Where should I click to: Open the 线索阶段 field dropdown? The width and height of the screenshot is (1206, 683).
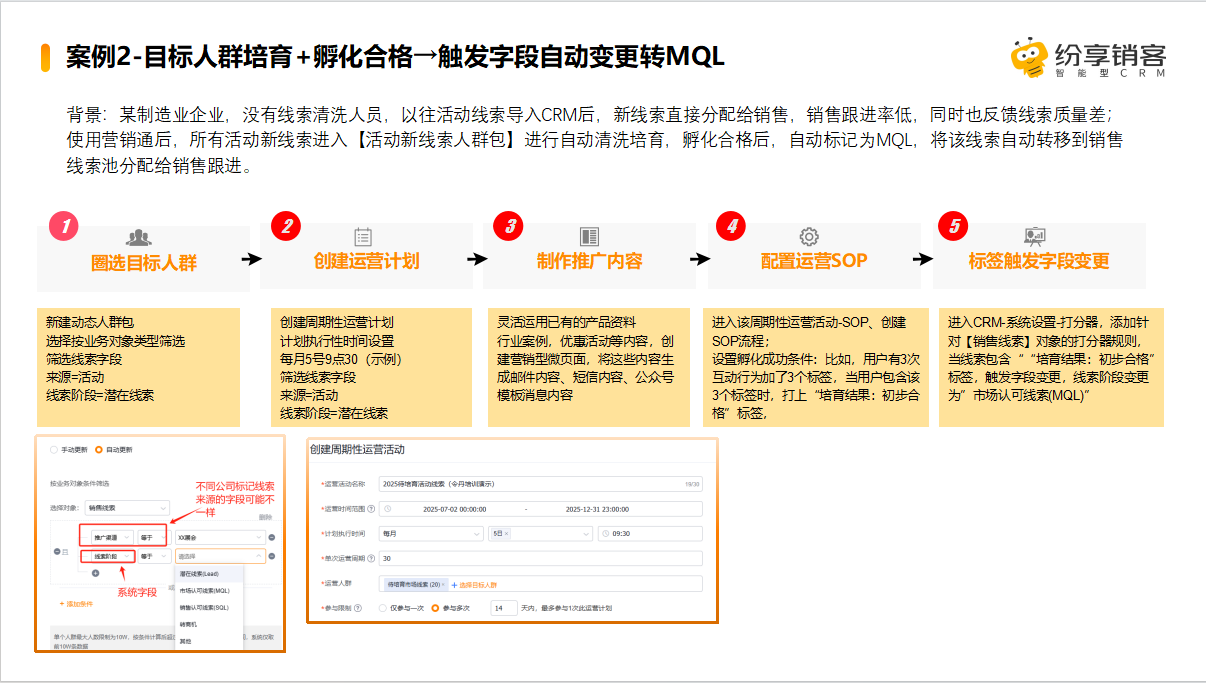click(x=112, y=556)
